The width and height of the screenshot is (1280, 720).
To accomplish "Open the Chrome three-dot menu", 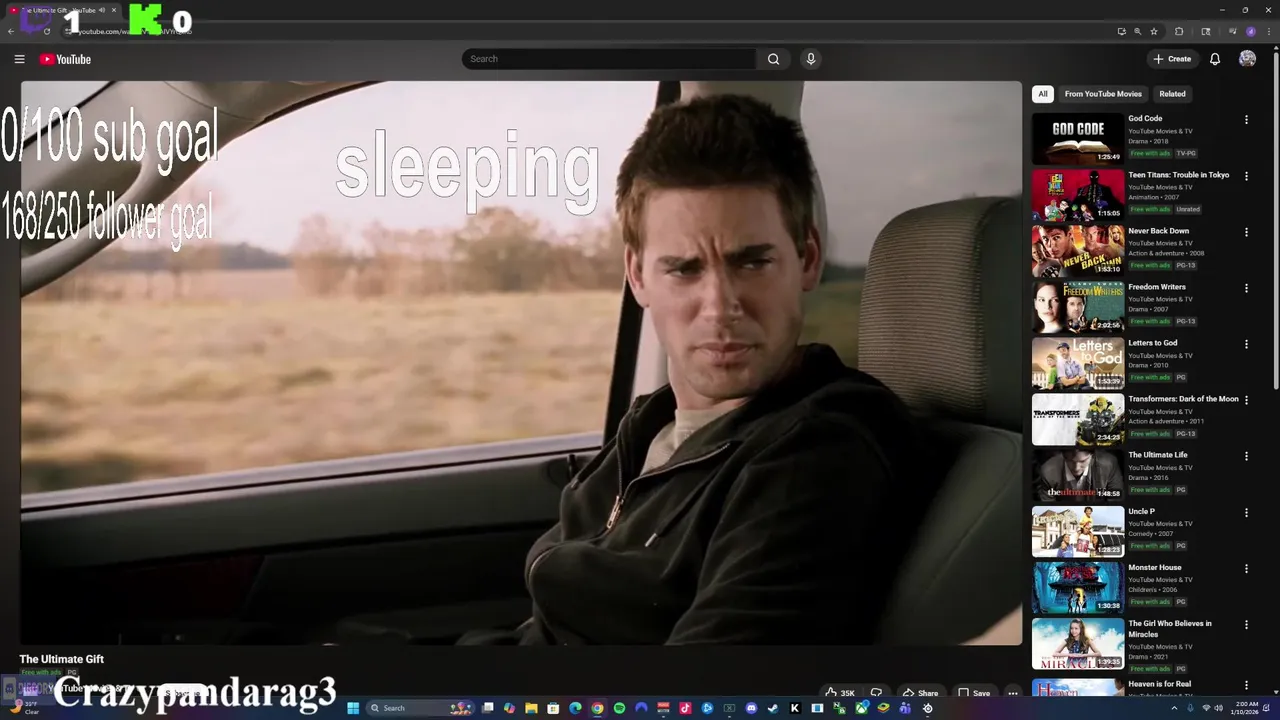I will 1269,31.
